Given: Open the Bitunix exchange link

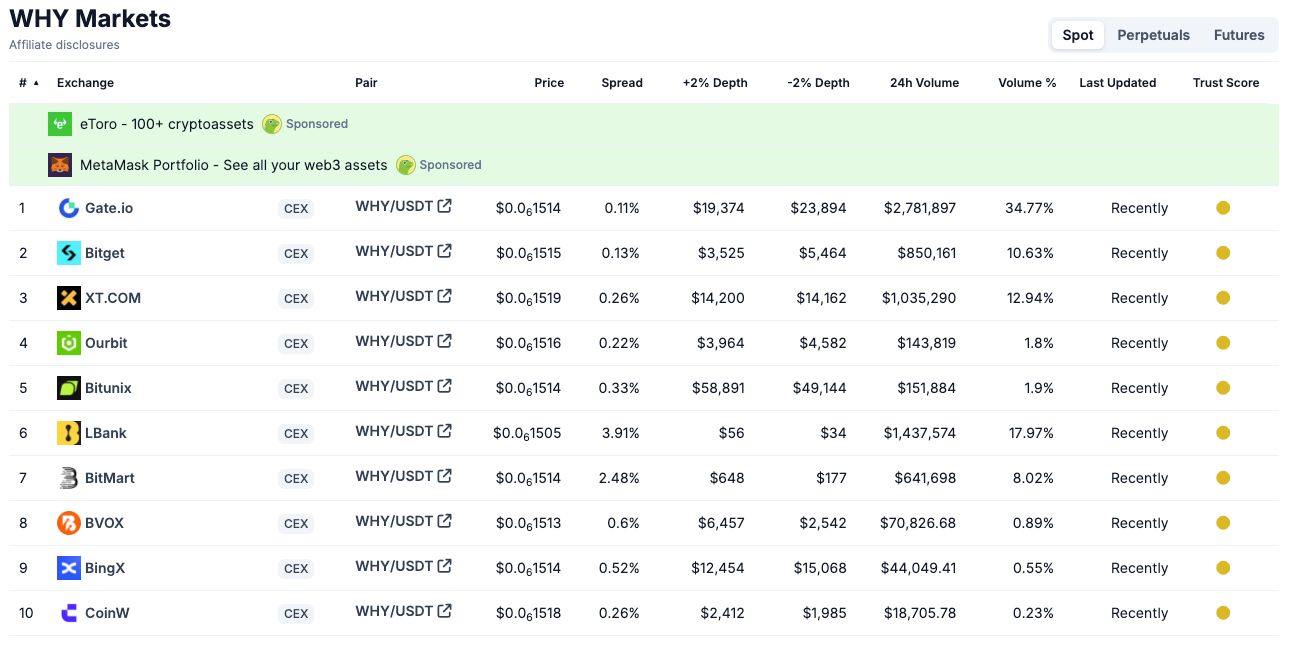Looking at the screenshot, I should tap(108, 388).
